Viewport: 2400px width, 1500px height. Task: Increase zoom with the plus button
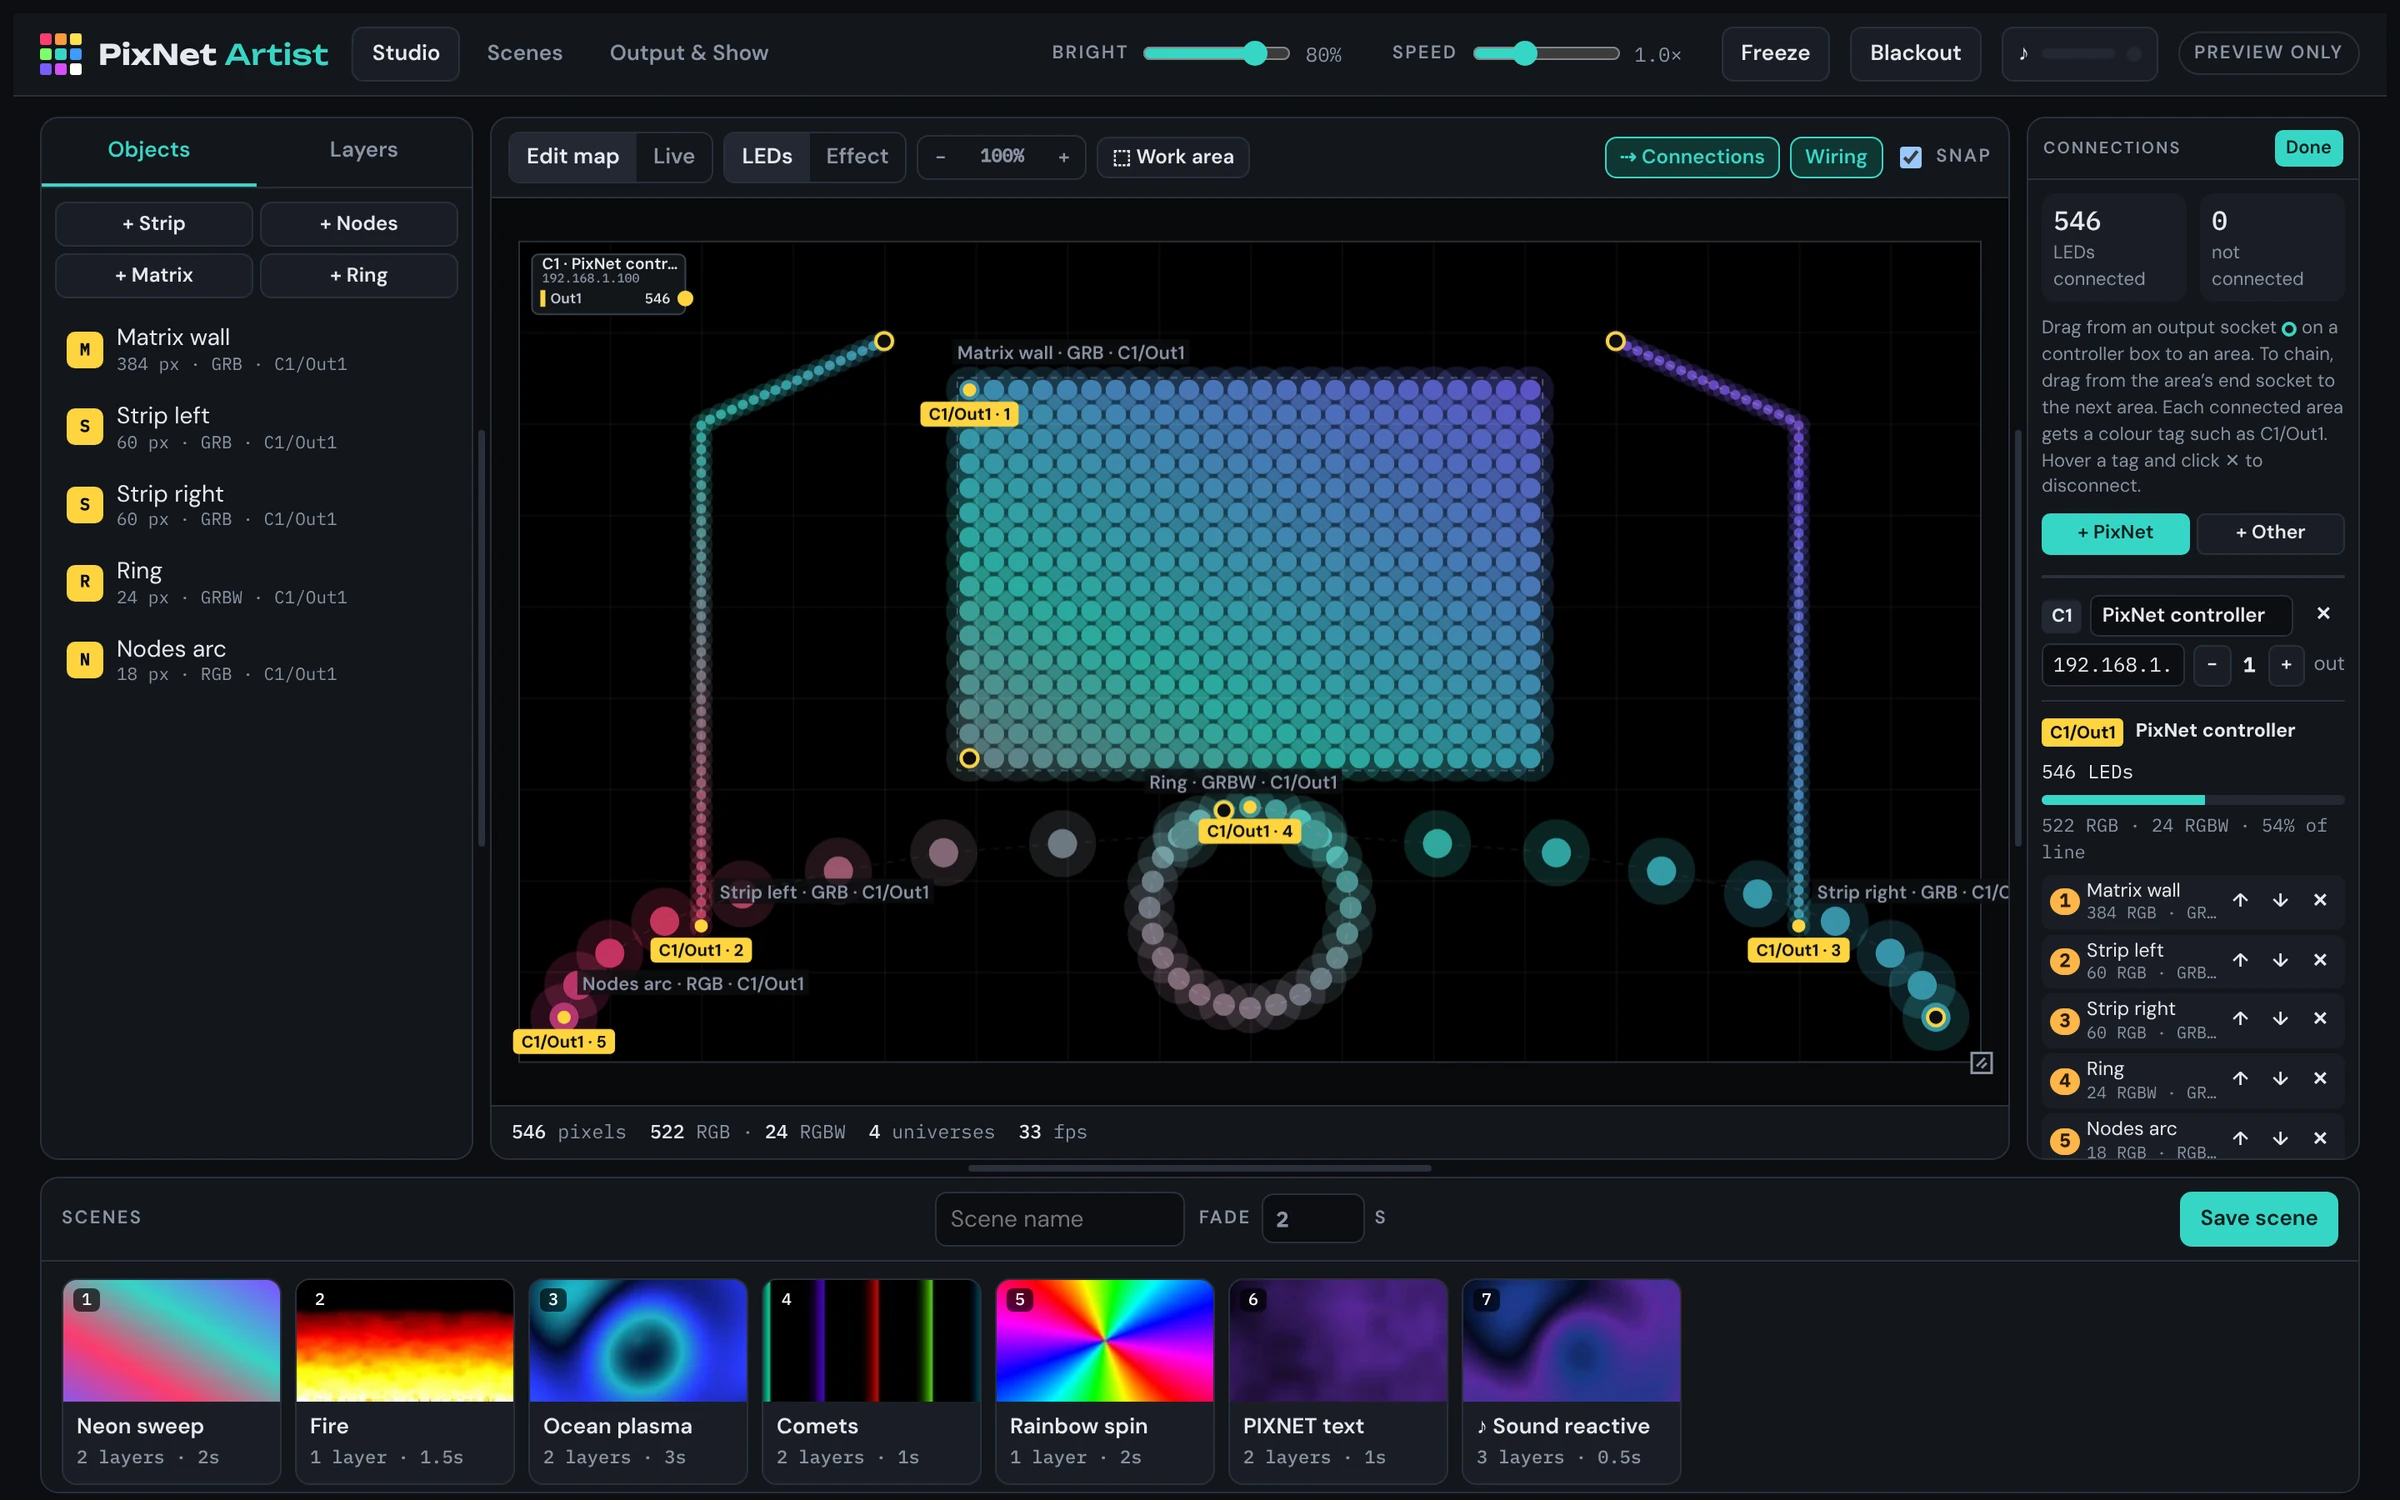click(x=1064, y=157)
